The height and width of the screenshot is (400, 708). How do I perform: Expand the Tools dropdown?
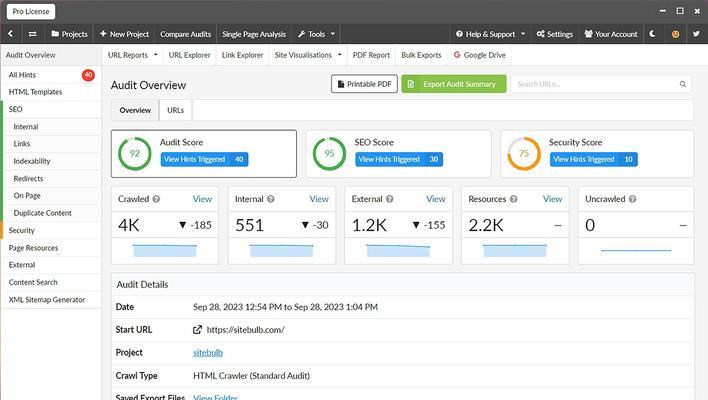tap(316, 34)
